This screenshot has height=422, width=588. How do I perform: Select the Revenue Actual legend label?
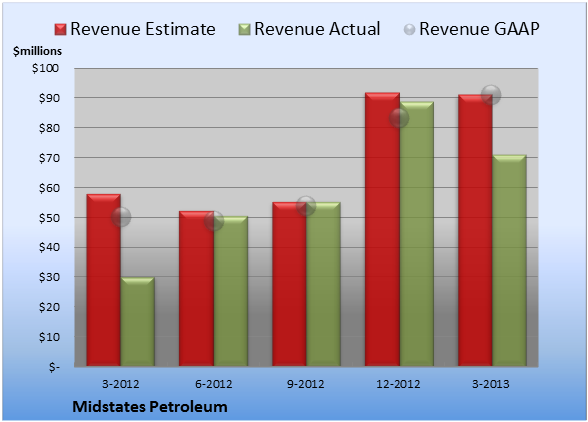[317, 29]
